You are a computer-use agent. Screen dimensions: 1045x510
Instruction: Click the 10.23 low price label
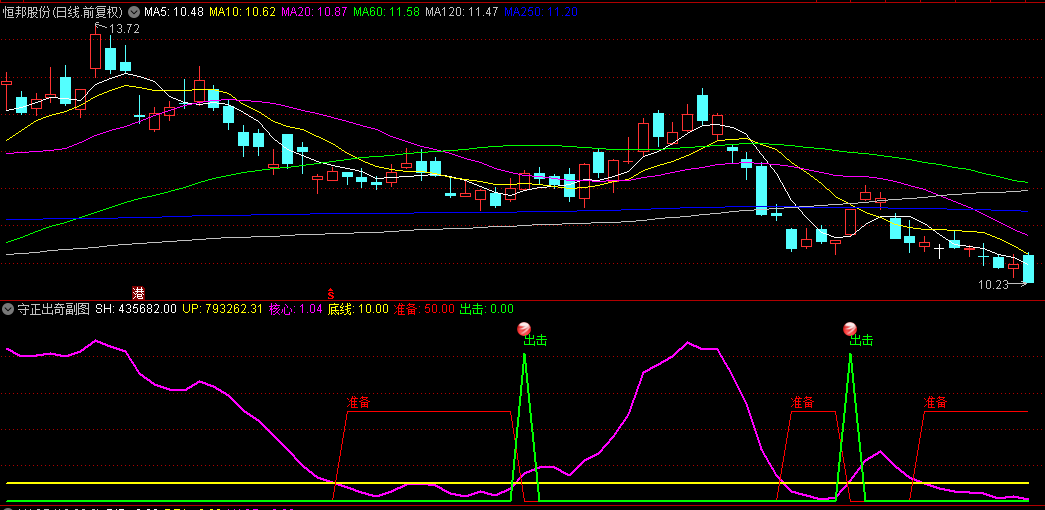pos(992,285)
